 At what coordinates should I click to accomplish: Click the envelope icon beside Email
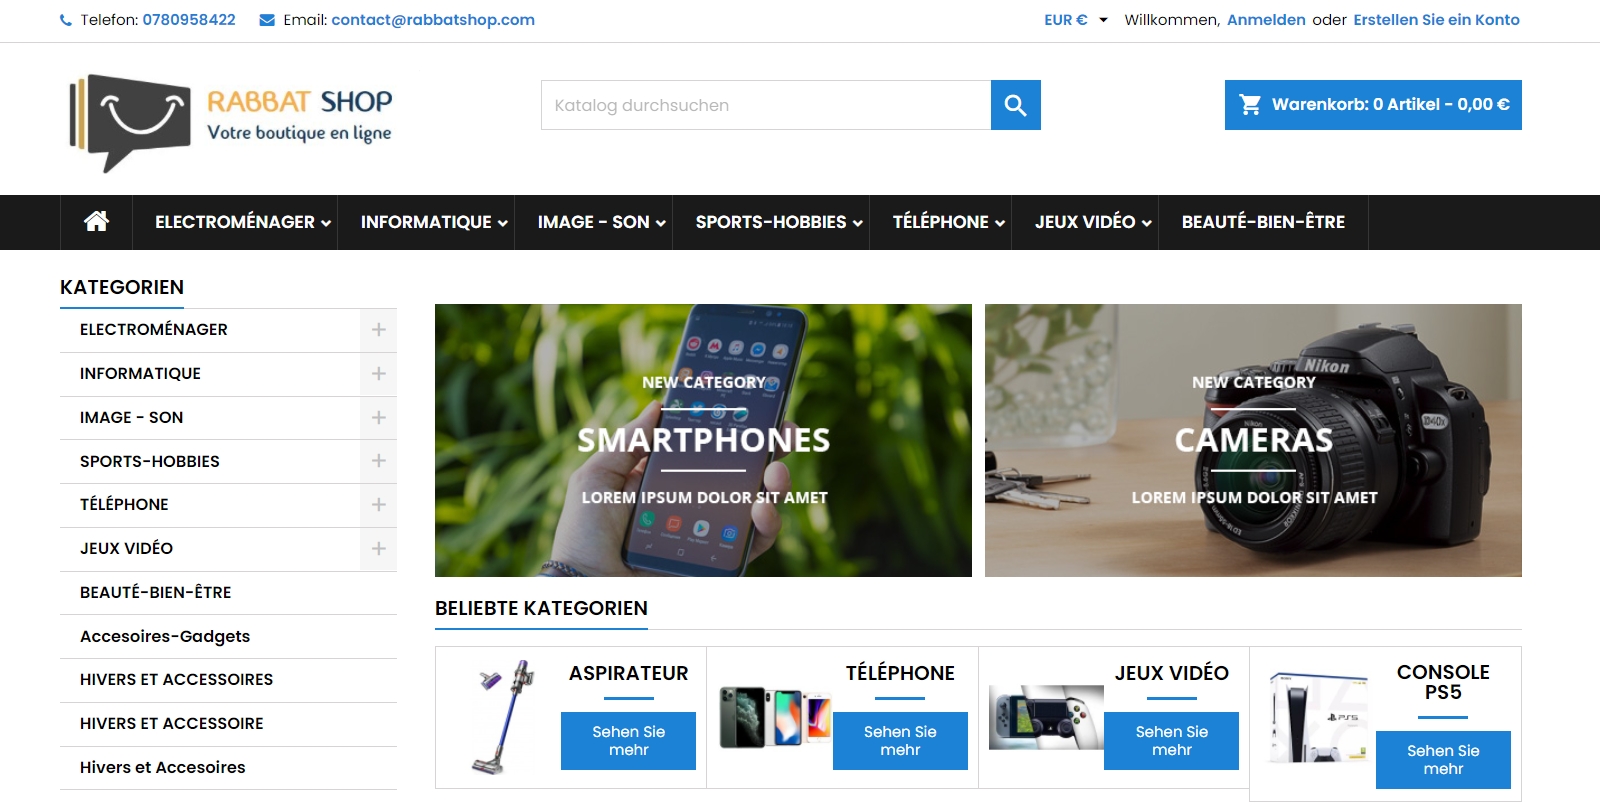click(267, 20)
